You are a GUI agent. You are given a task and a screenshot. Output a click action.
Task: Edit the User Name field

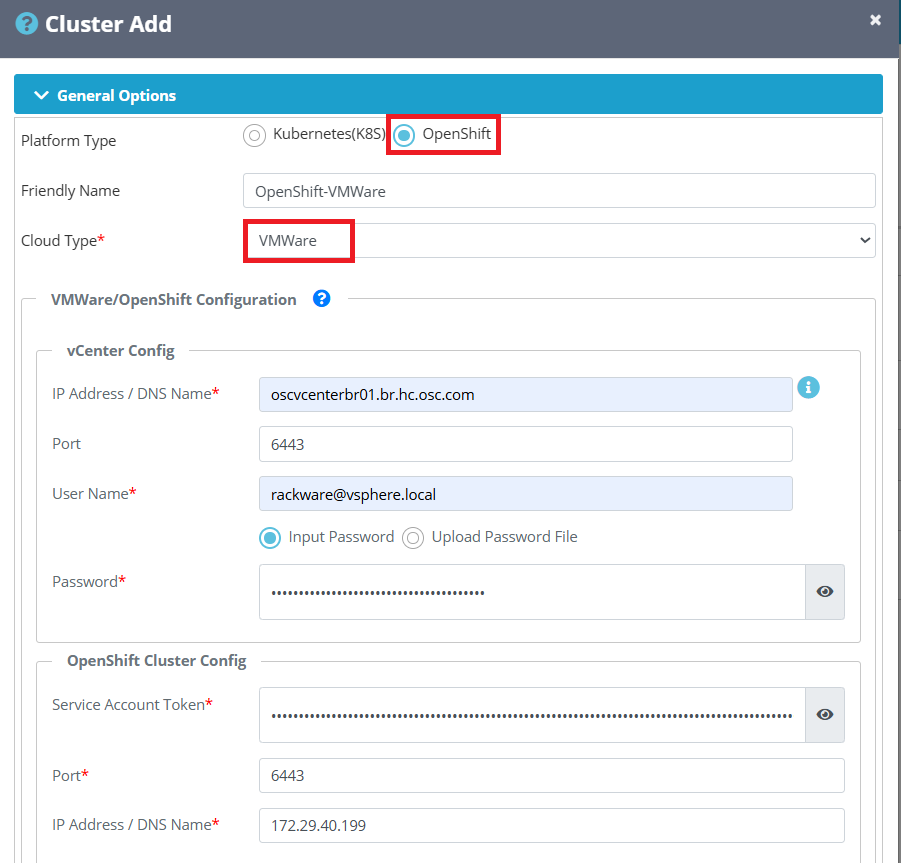click(x=525, y=494)
